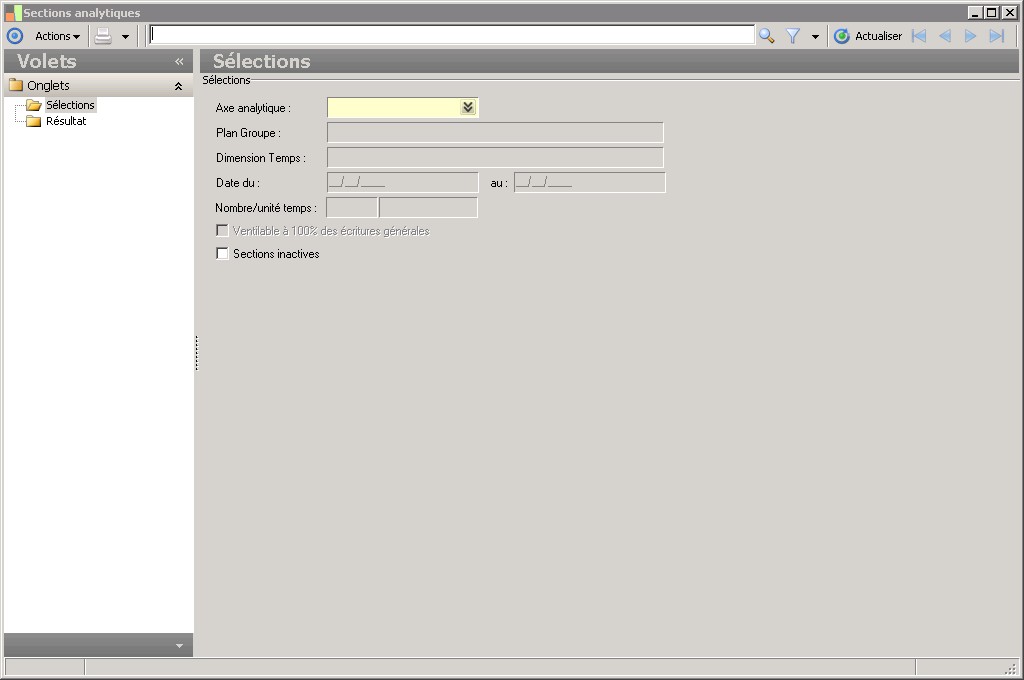Toggle Ventilable à 100% des écritures générales
This screenshot has height=680, width=1024.
[x=222, y=231]
